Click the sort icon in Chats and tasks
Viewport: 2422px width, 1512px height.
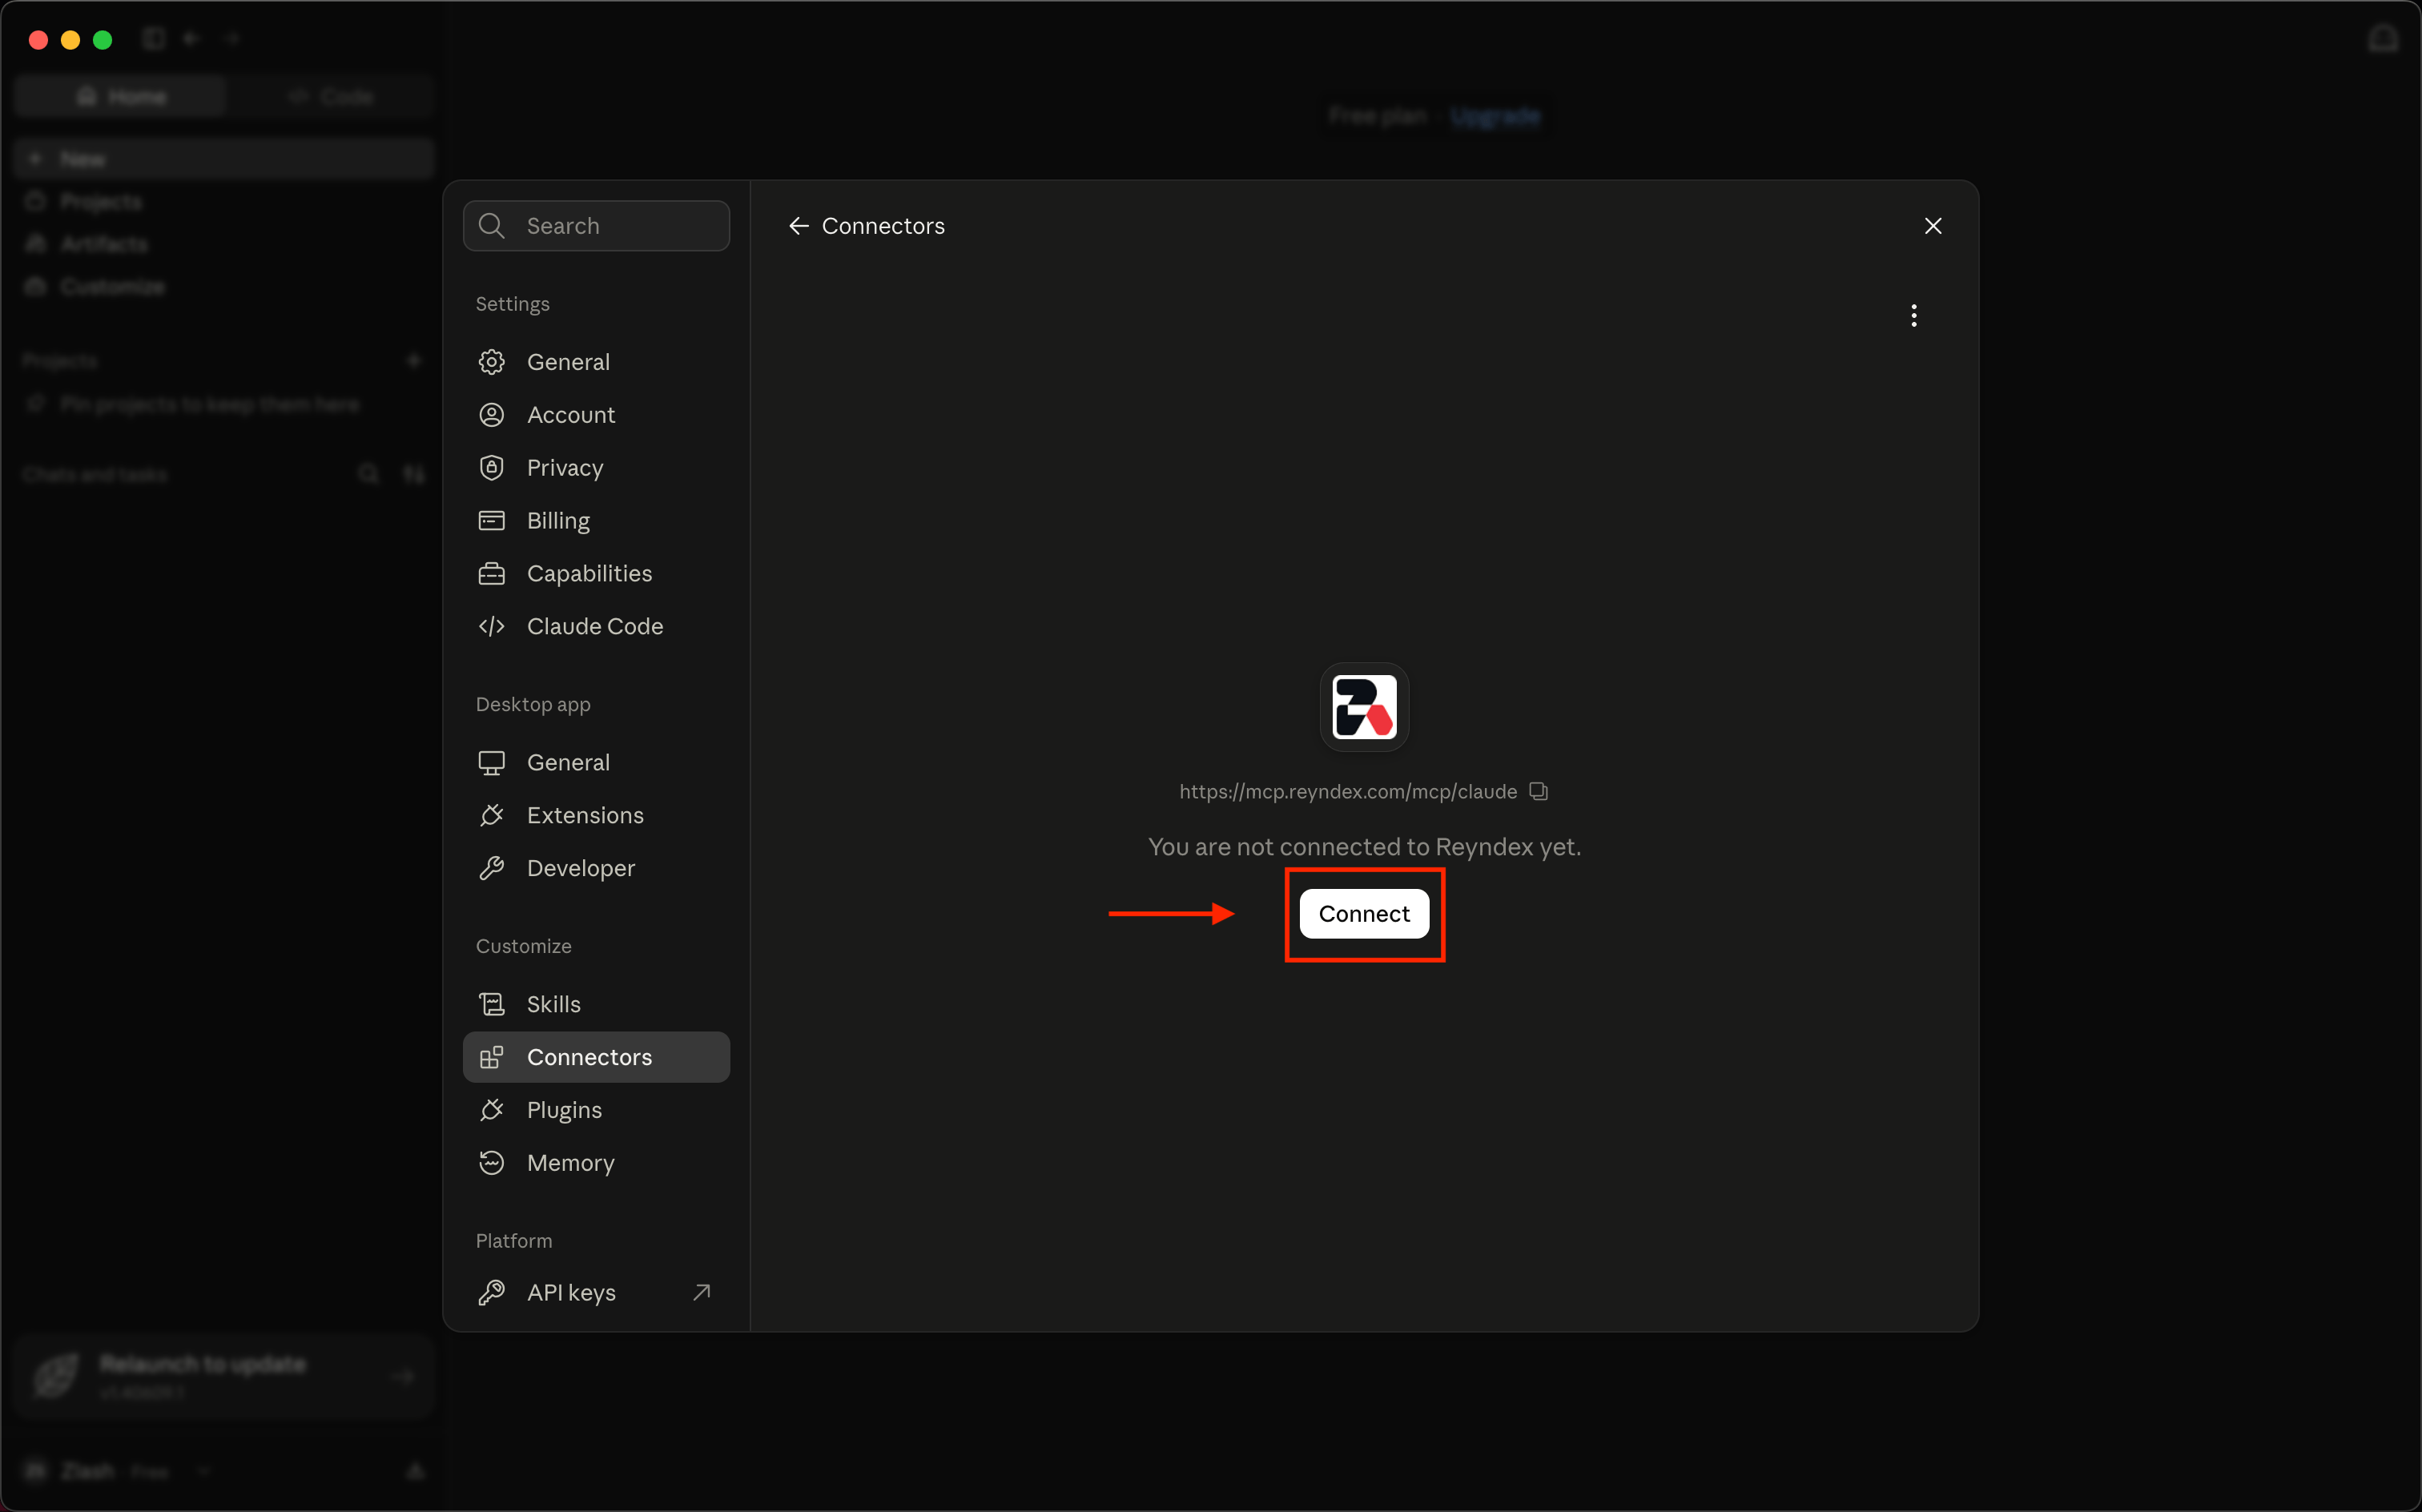[x=414, y=474]
